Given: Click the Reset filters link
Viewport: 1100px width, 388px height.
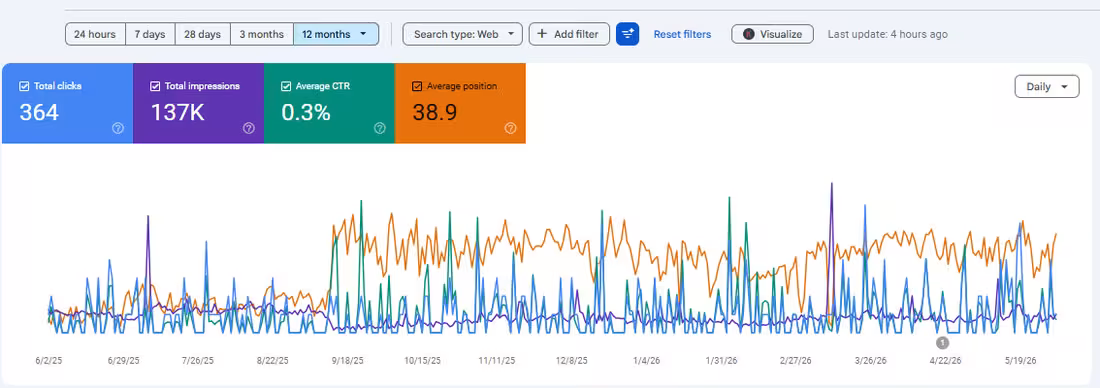Looking at the screenshot, I should click(682, 34).
